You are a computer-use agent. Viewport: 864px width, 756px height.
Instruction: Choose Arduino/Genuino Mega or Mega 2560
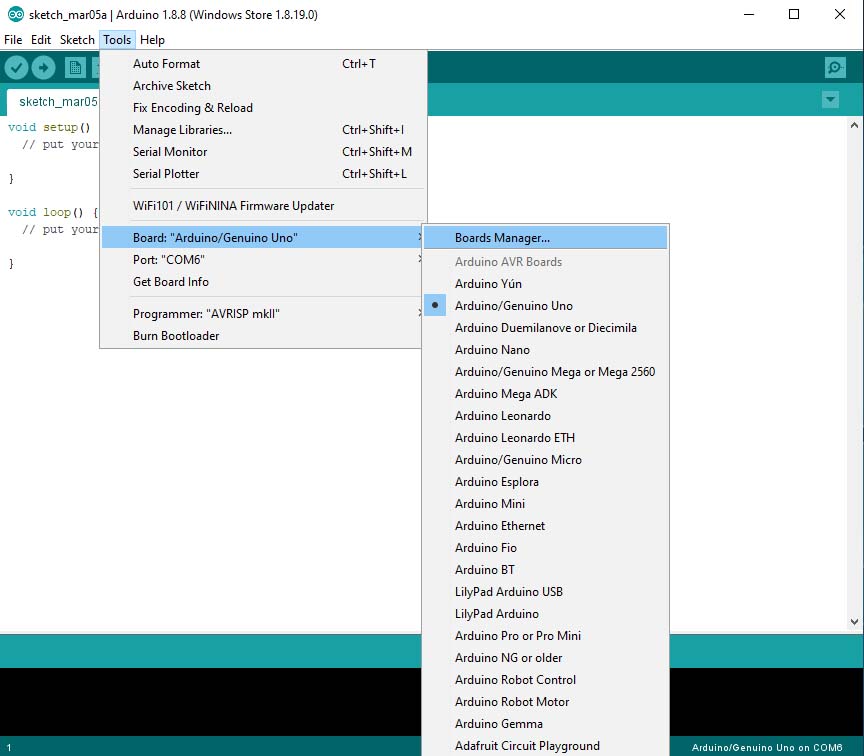(546, 372)
